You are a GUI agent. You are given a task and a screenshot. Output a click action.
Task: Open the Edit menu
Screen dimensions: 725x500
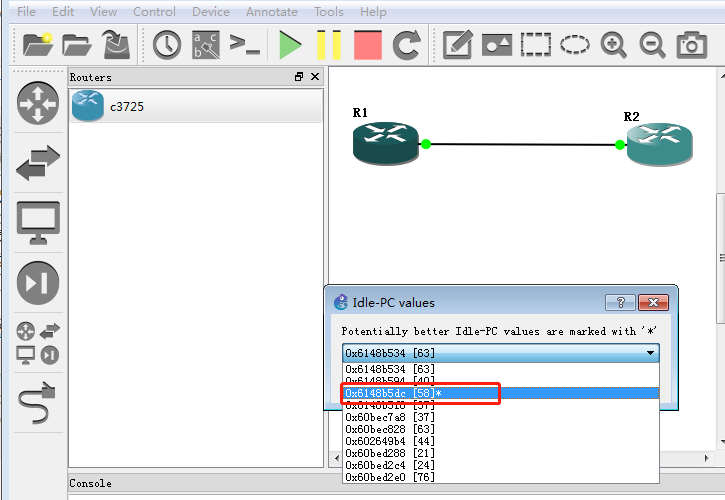click(63, 12)
